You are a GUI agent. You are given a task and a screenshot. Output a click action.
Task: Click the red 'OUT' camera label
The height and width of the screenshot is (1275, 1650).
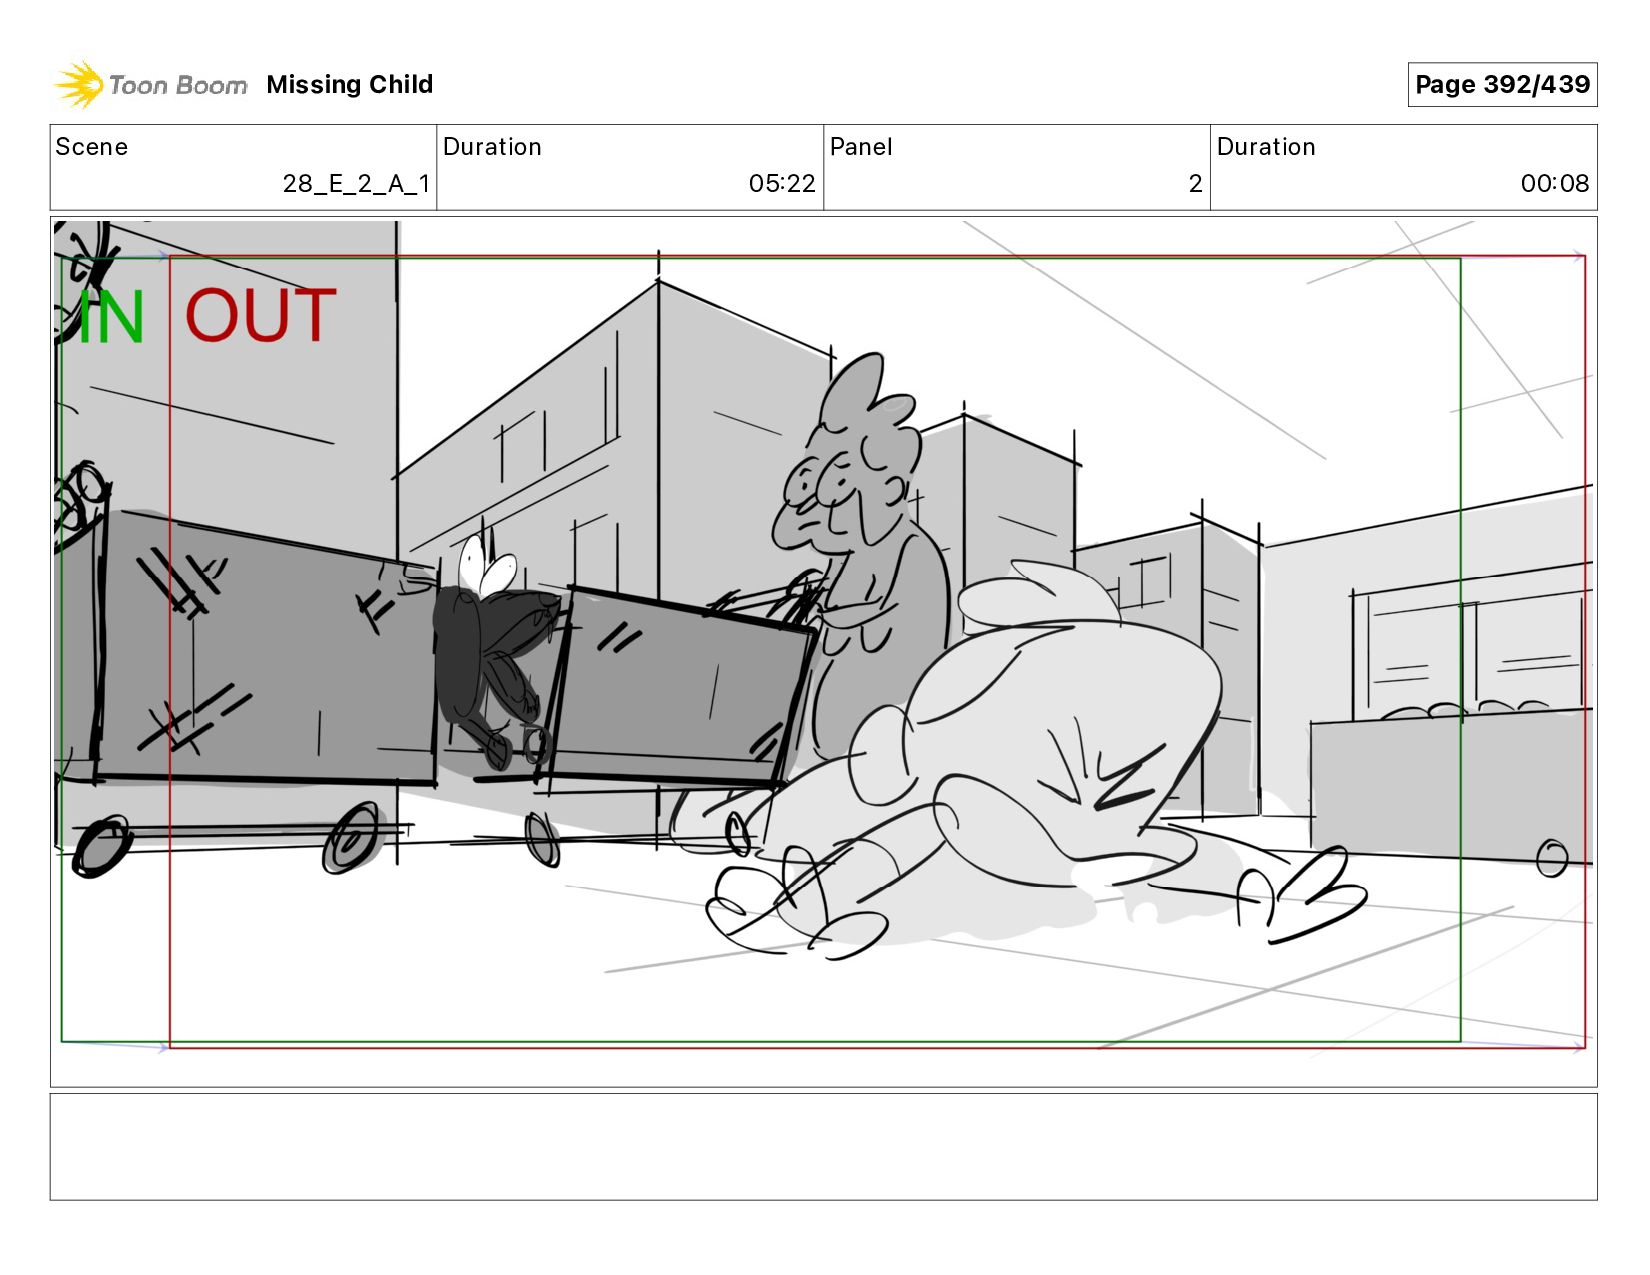(x=261, y=316)
